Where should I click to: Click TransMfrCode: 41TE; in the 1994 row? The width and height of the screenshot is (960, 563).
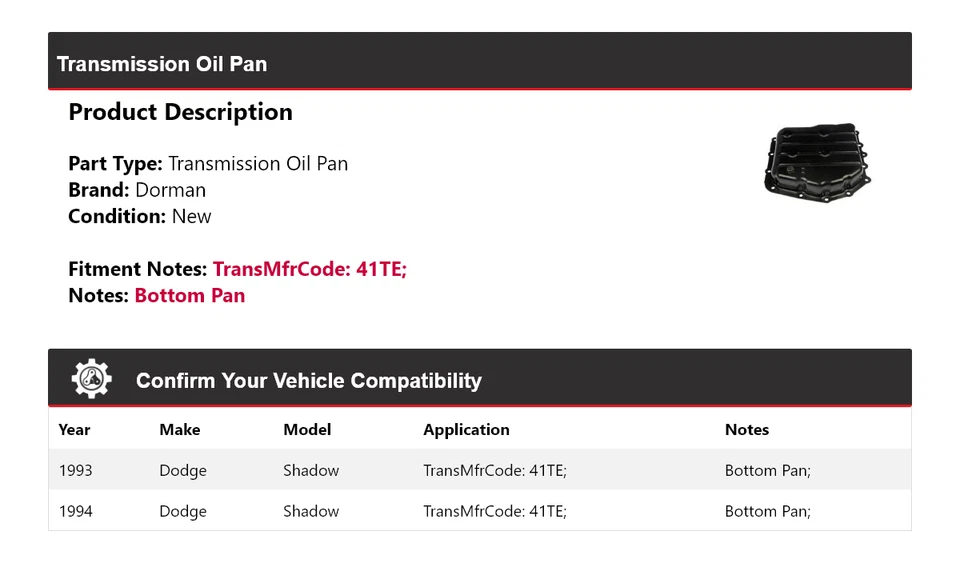[495, 511]
